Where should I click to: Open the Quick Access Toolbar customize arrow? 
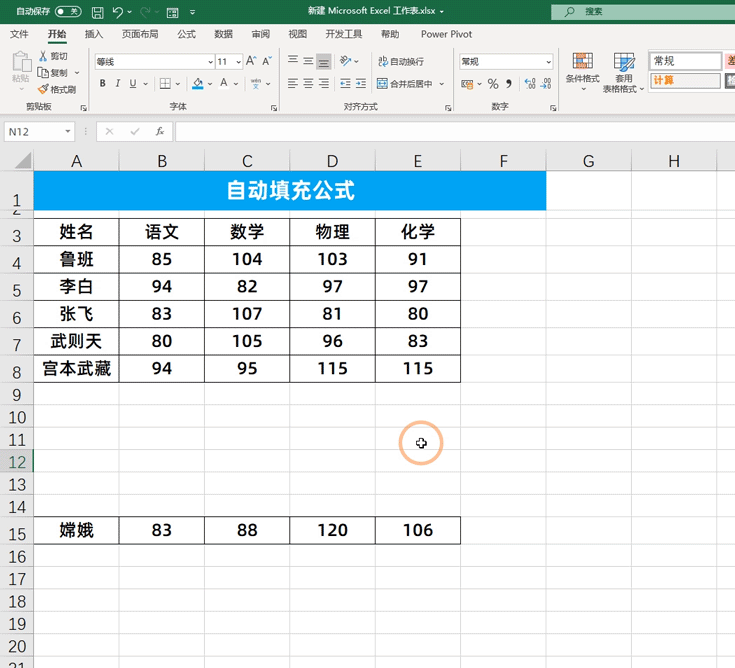click(x=192, y=13)
